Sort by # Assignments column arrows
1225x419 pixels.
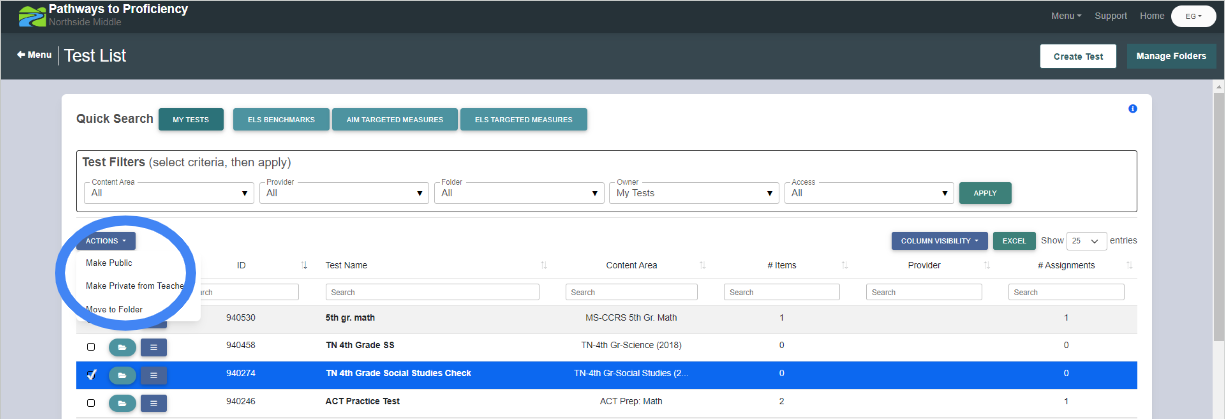(x=1129, y=265)
